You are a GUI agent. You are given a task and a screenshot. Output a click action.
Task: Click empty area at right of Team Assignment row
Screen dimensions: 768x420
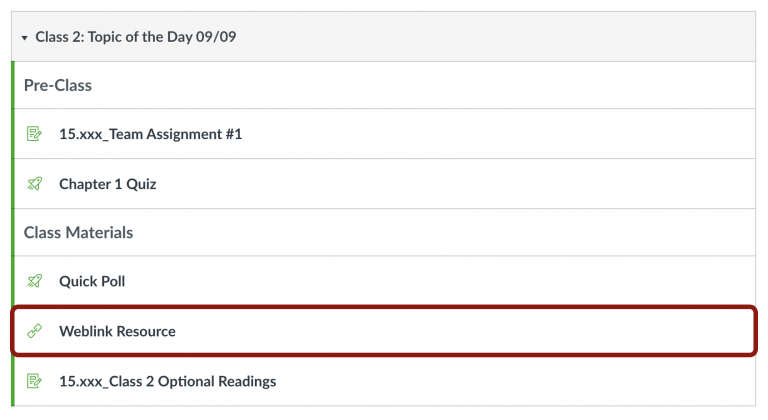pyautogui.click(x=550, y=134)
